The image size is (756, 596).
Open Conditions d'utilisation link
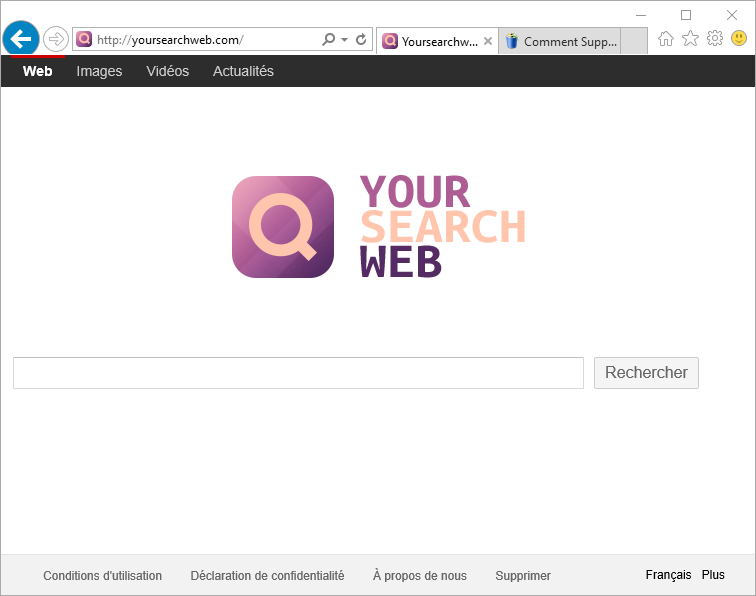point(103,575)
